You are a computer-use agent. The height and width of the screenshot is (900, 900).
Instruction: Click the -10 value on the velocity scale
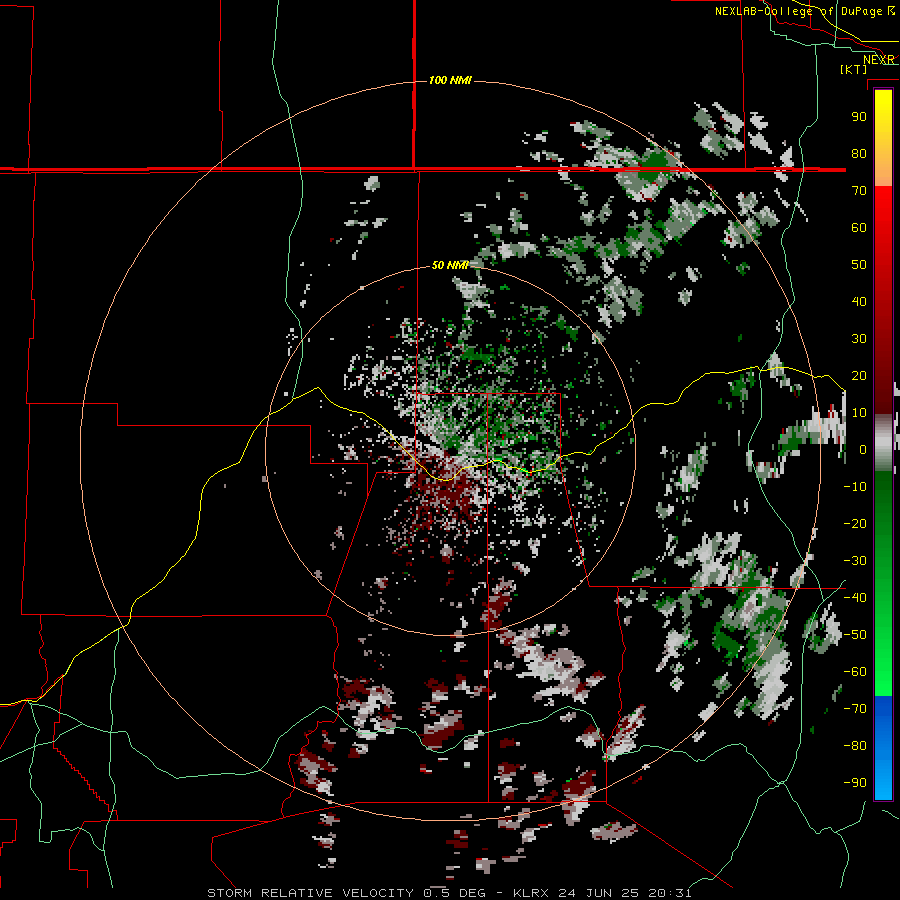coord(855,487)
